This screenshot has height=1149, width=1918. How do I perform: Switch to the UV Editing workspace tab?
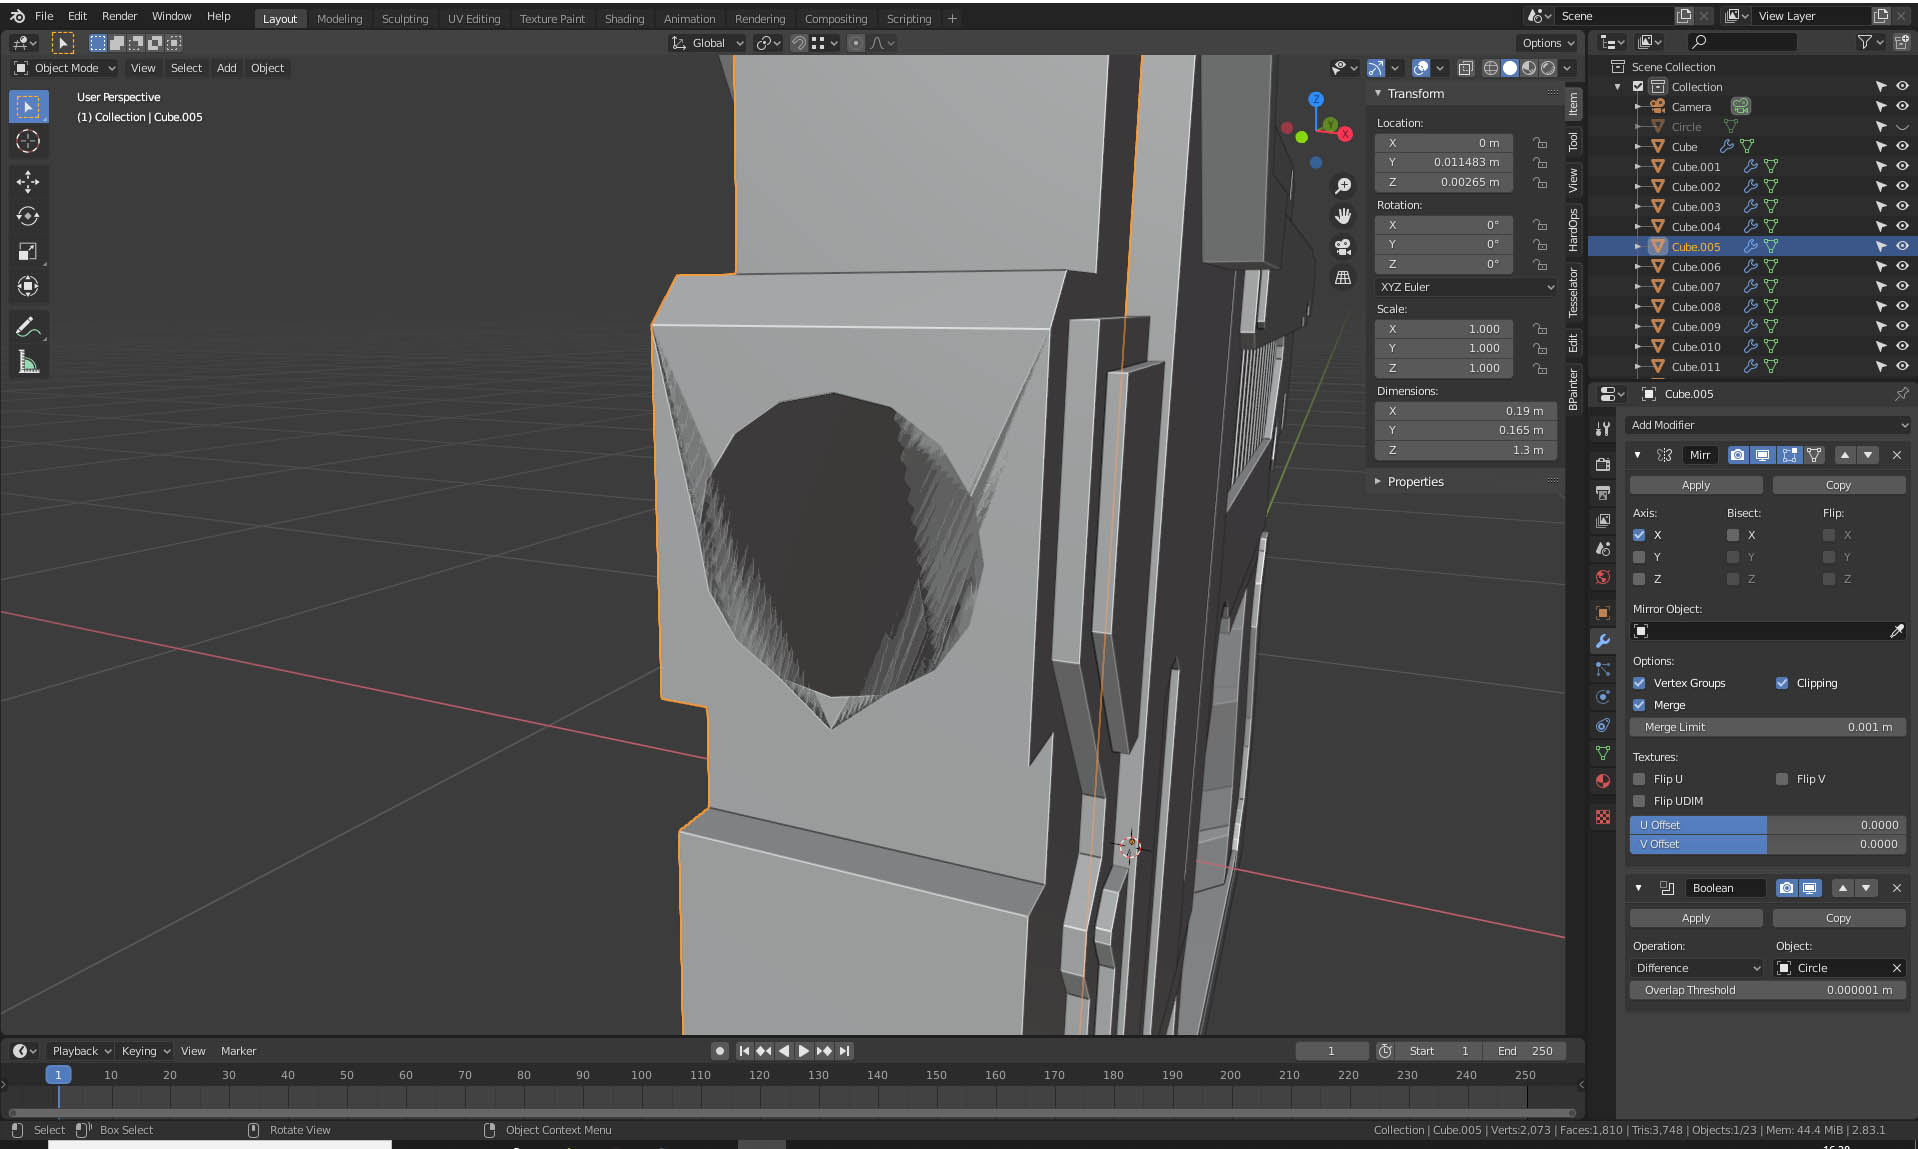(474, 18)
